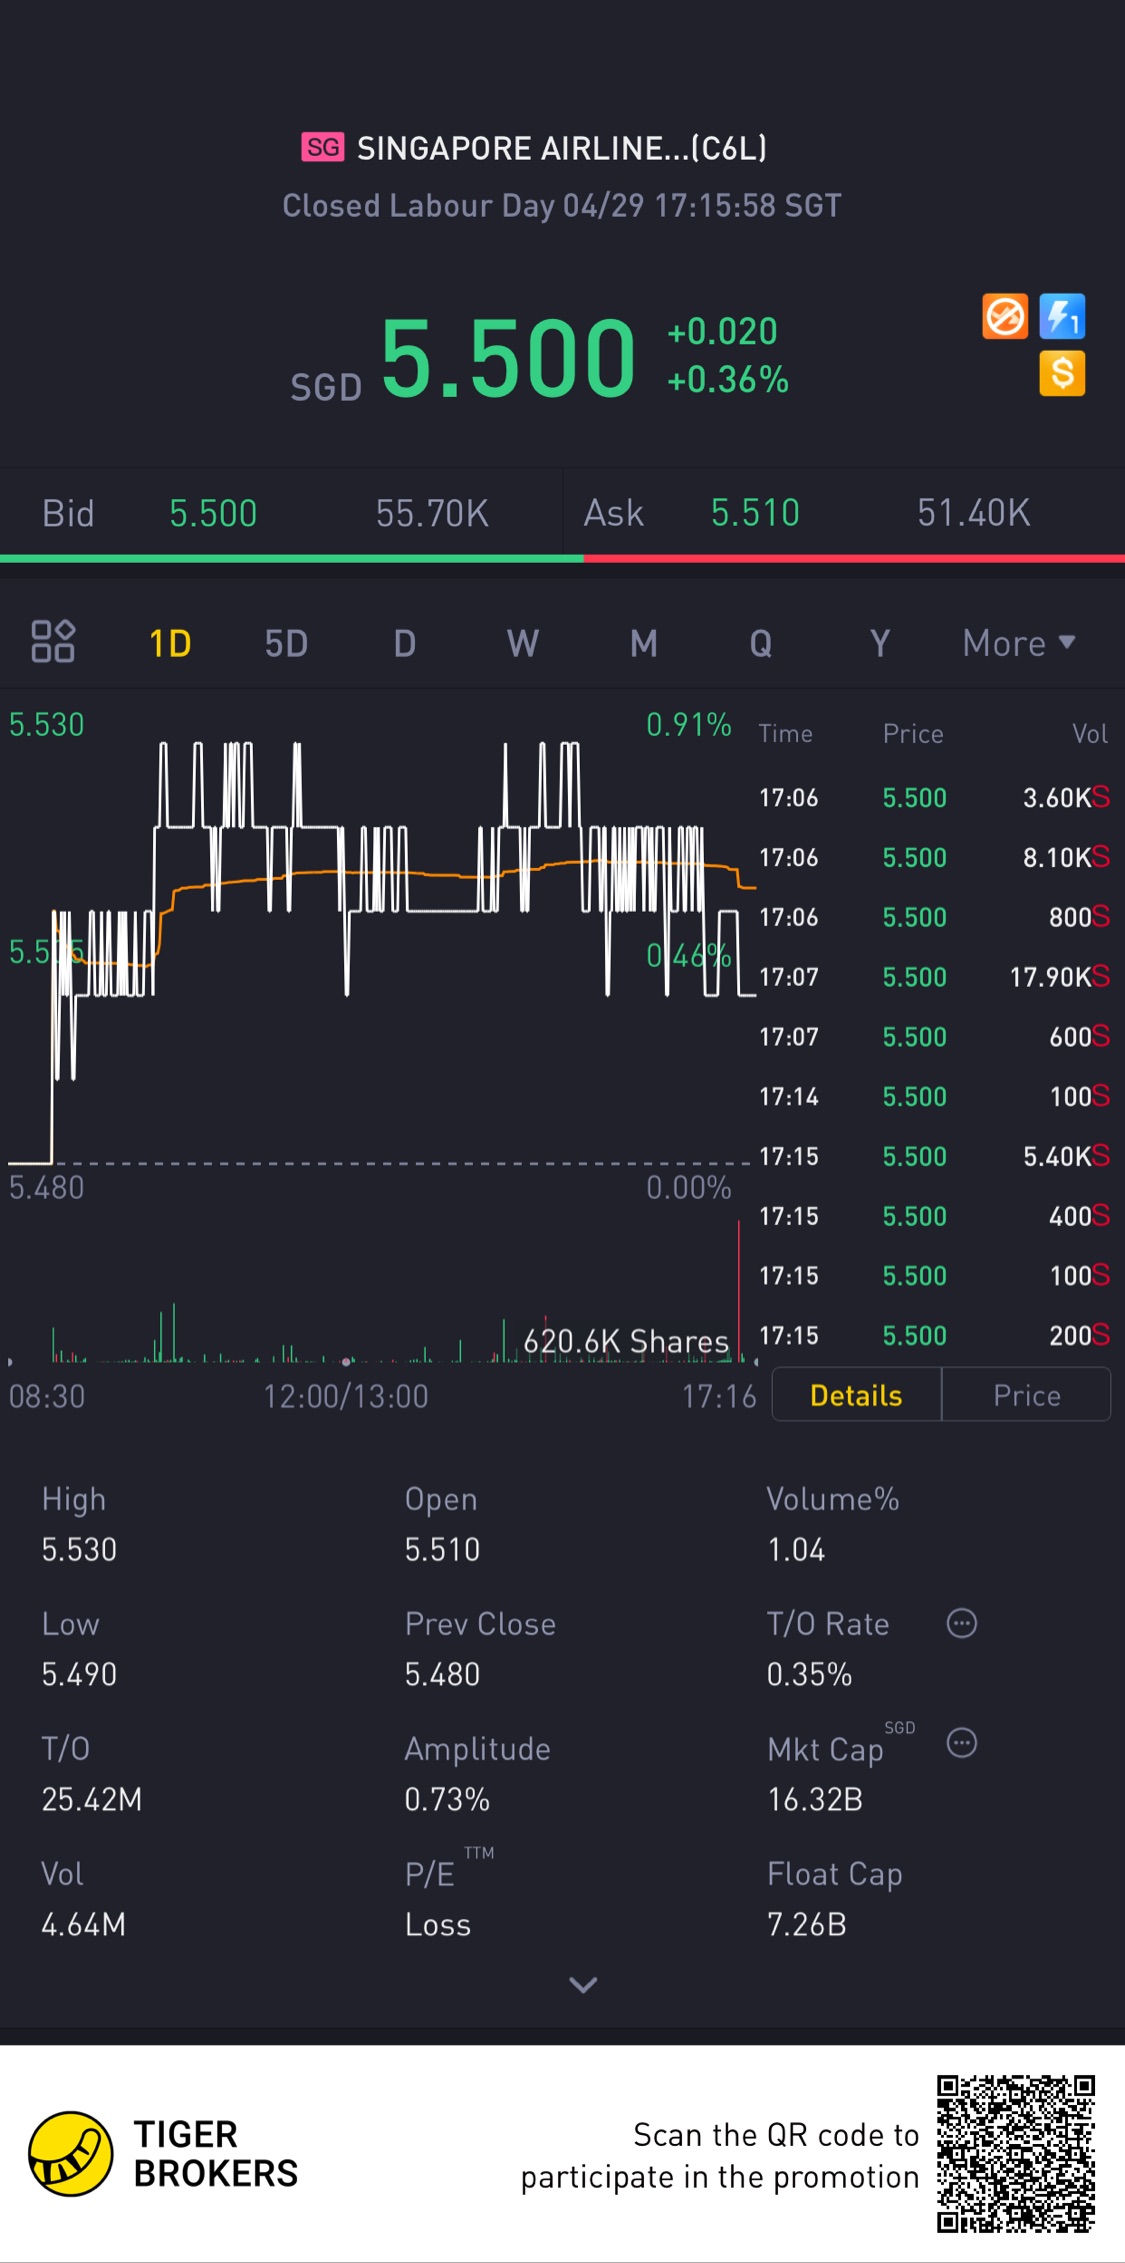This screenshot has height=2263, width=1125.
Task: Tap the Mkt Cap value 16.32B
Action: pos(814,1799)
